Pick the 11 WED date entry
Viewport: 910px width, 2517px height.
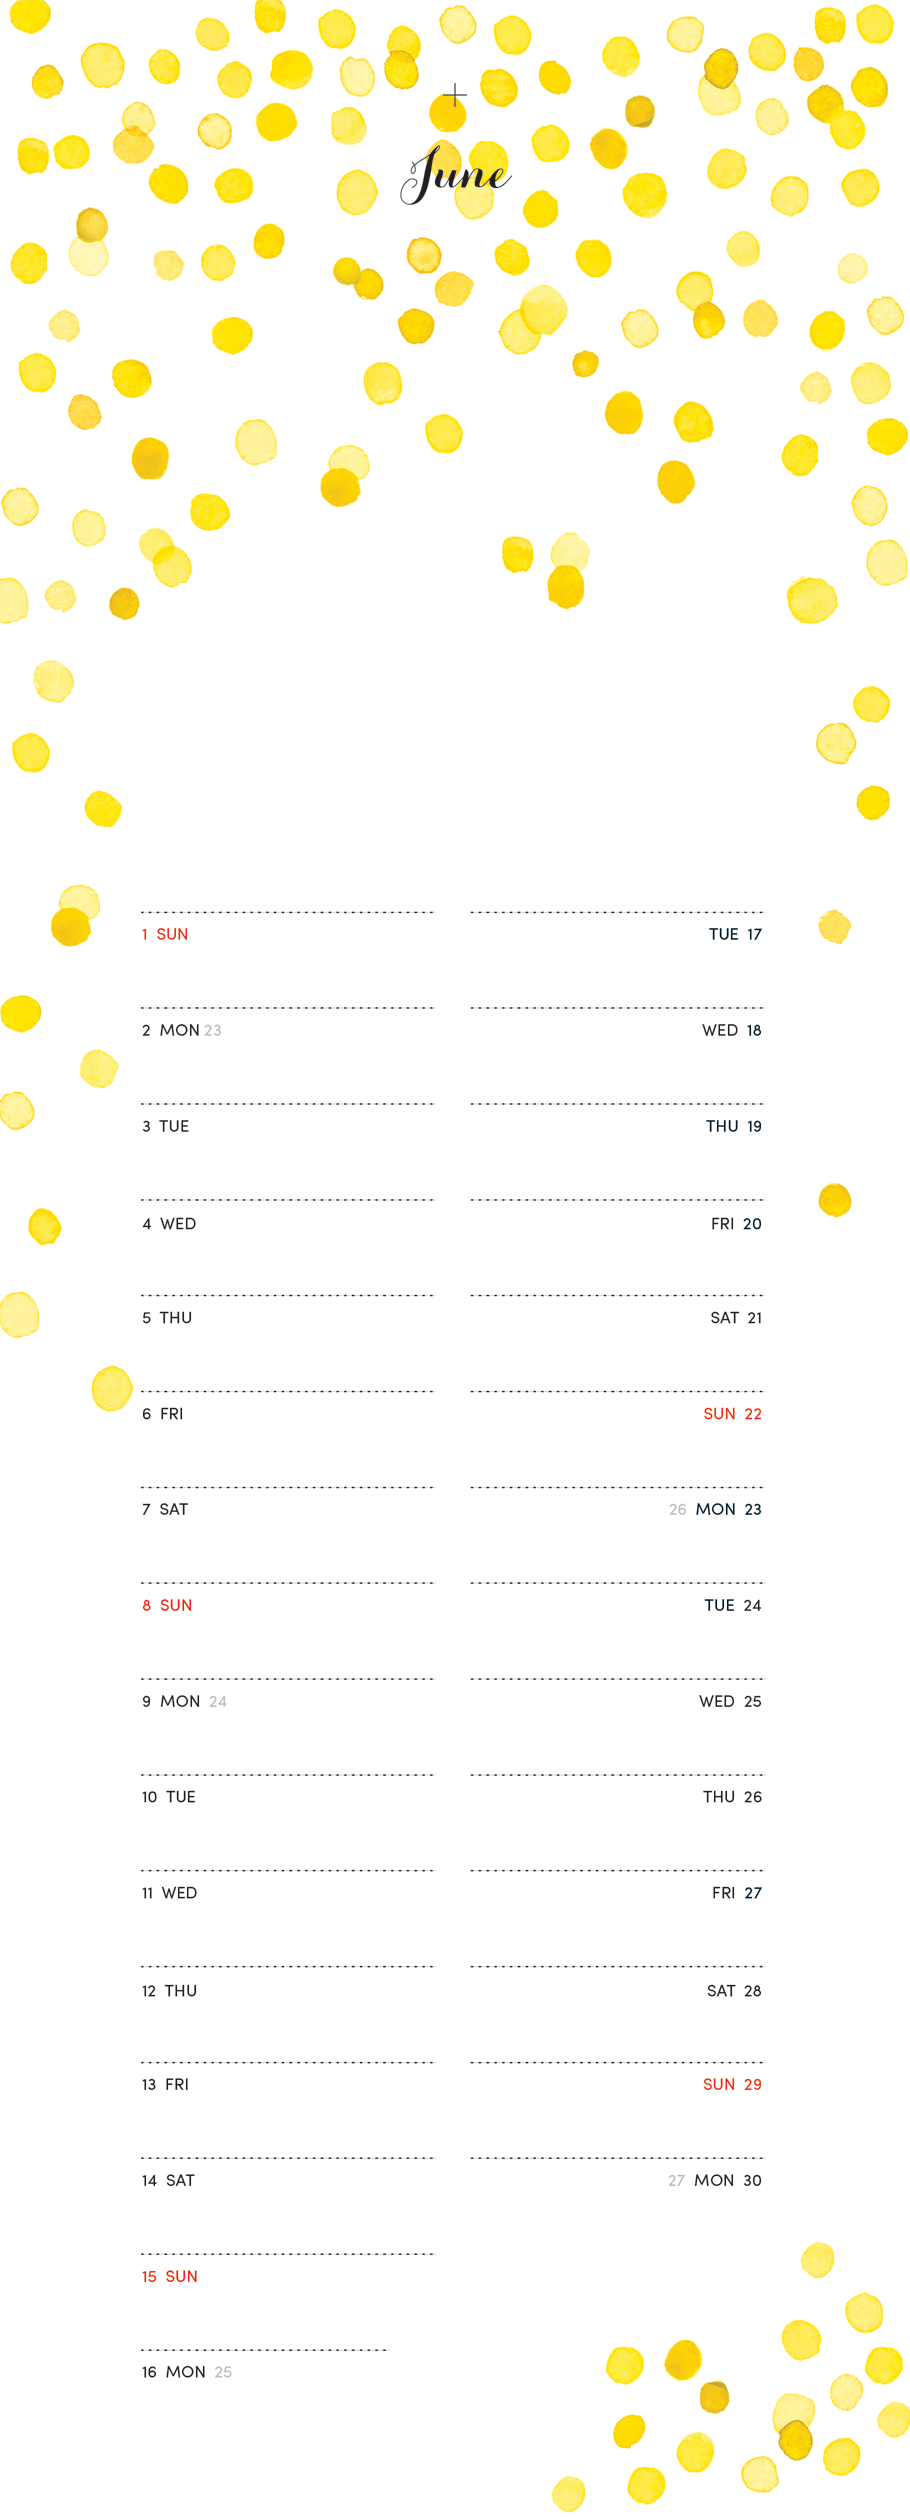coord(169,1893)
